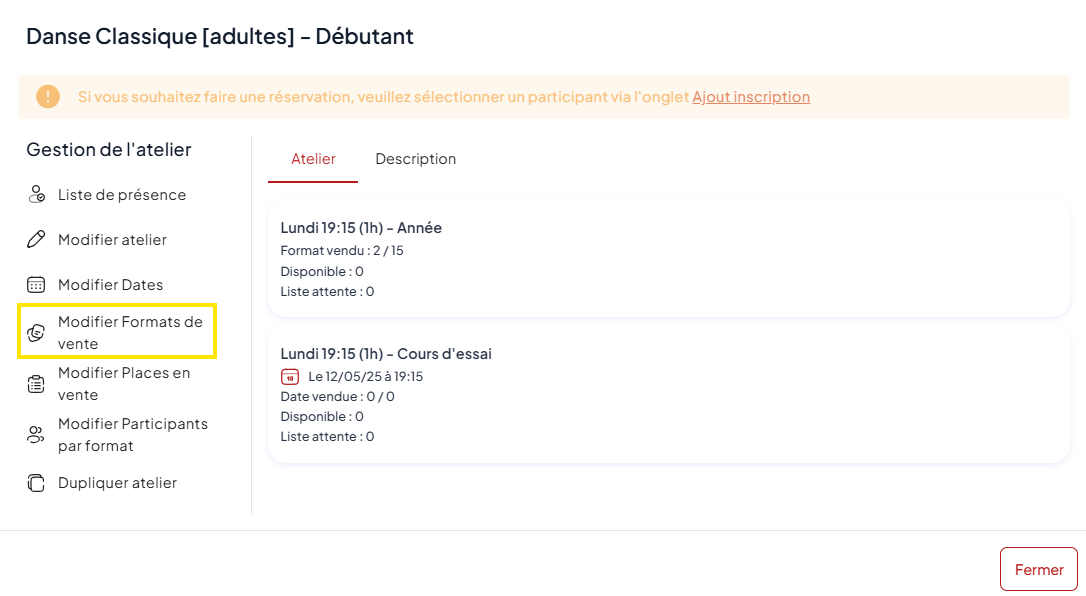This screenshot has height=596, width=1086.
Task: Open Liste de présence
Action: 122,195
